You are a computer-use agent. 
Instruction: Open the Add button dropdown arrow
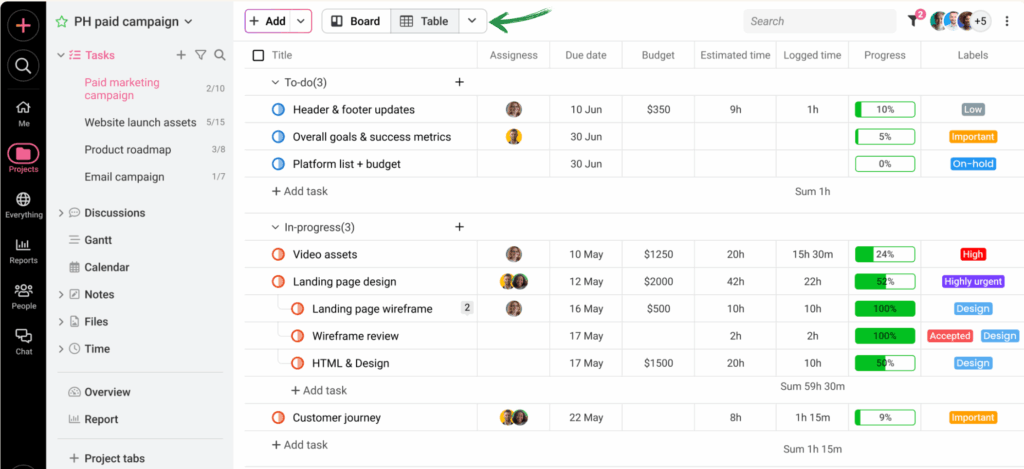point(300,21)
